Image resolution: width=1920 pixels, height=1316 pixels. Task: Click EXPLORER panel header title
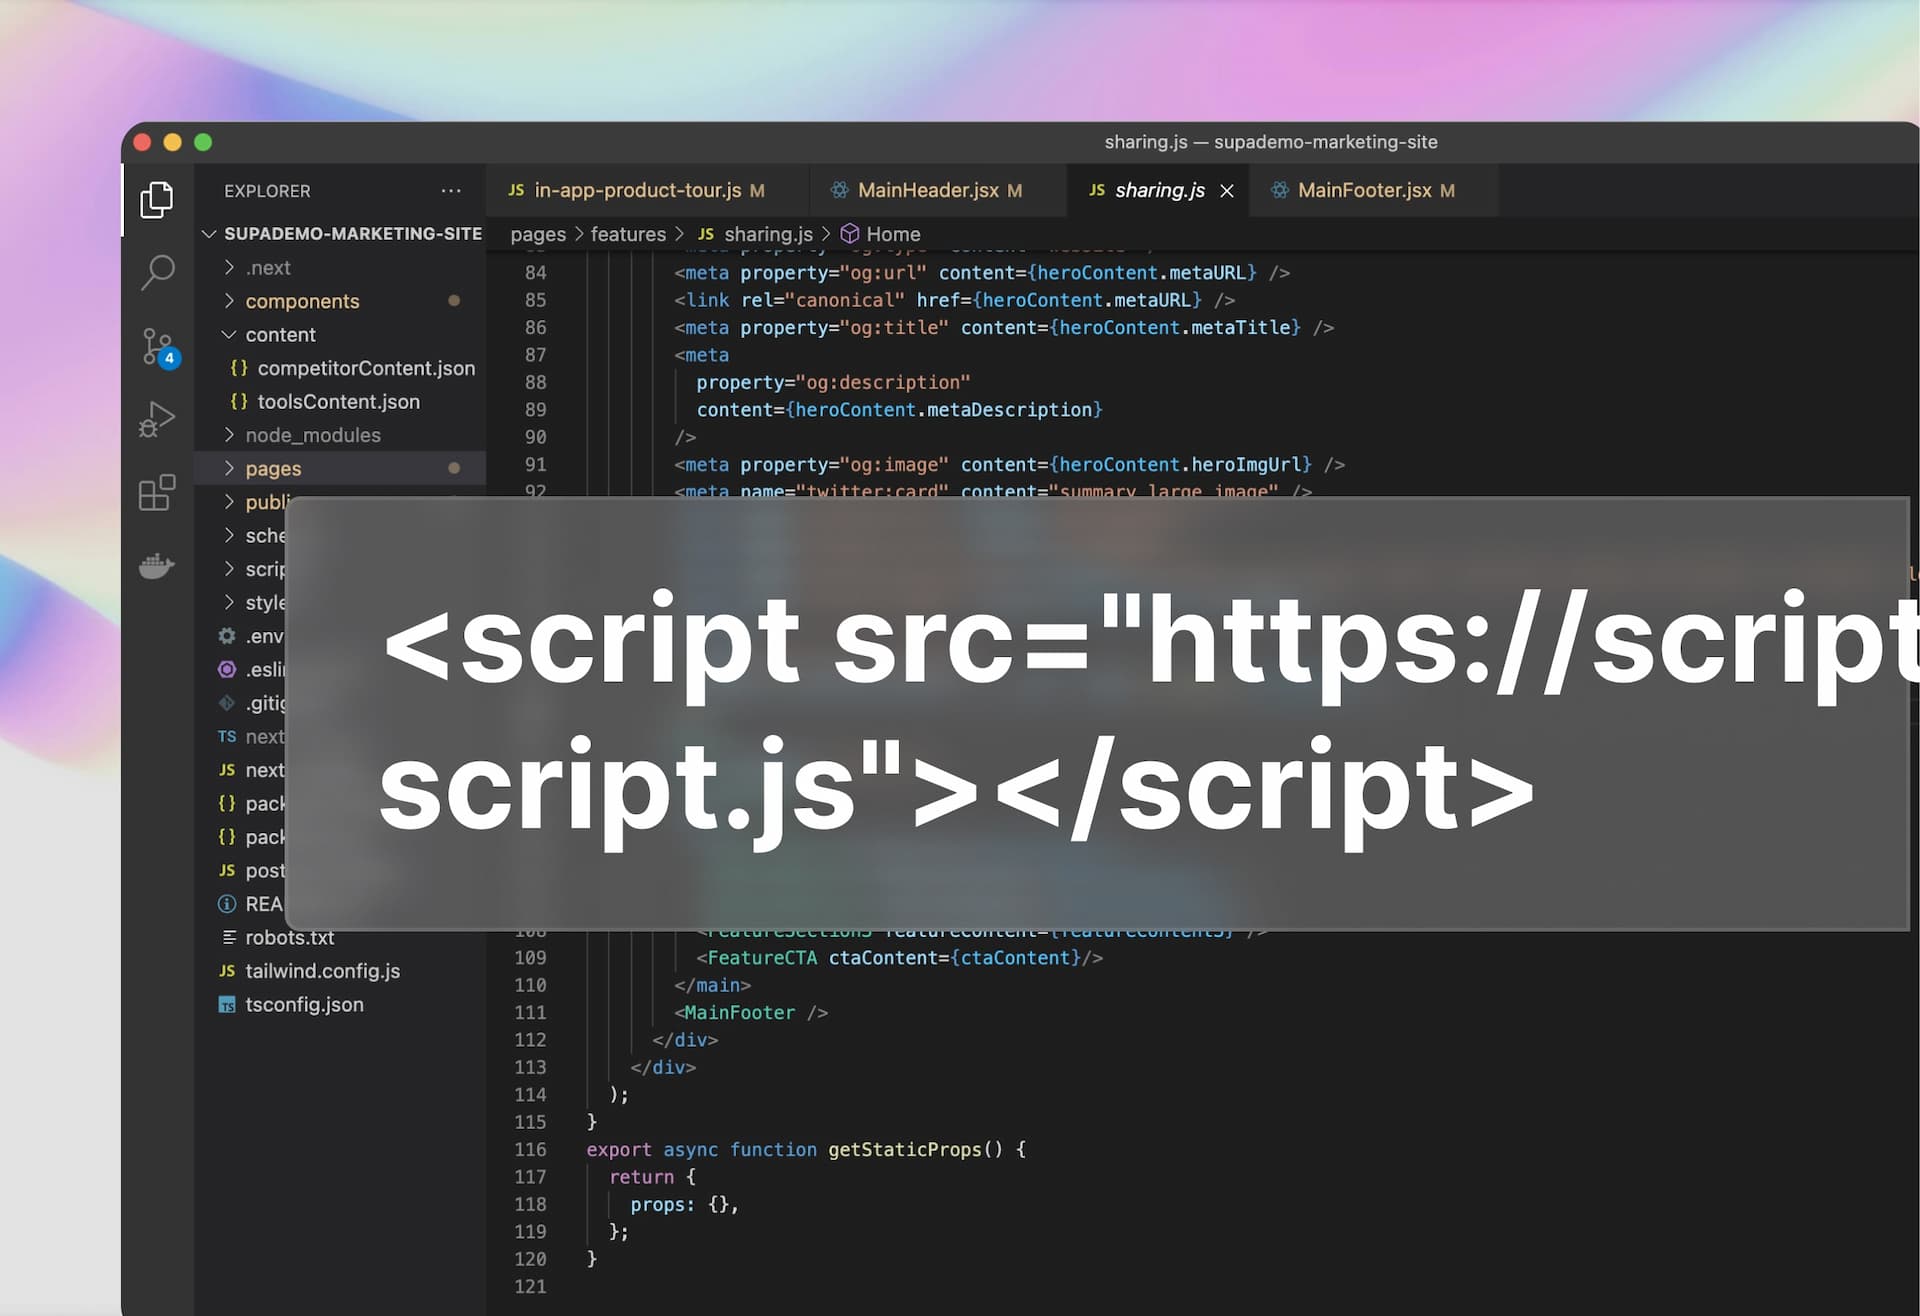[267, 191]
